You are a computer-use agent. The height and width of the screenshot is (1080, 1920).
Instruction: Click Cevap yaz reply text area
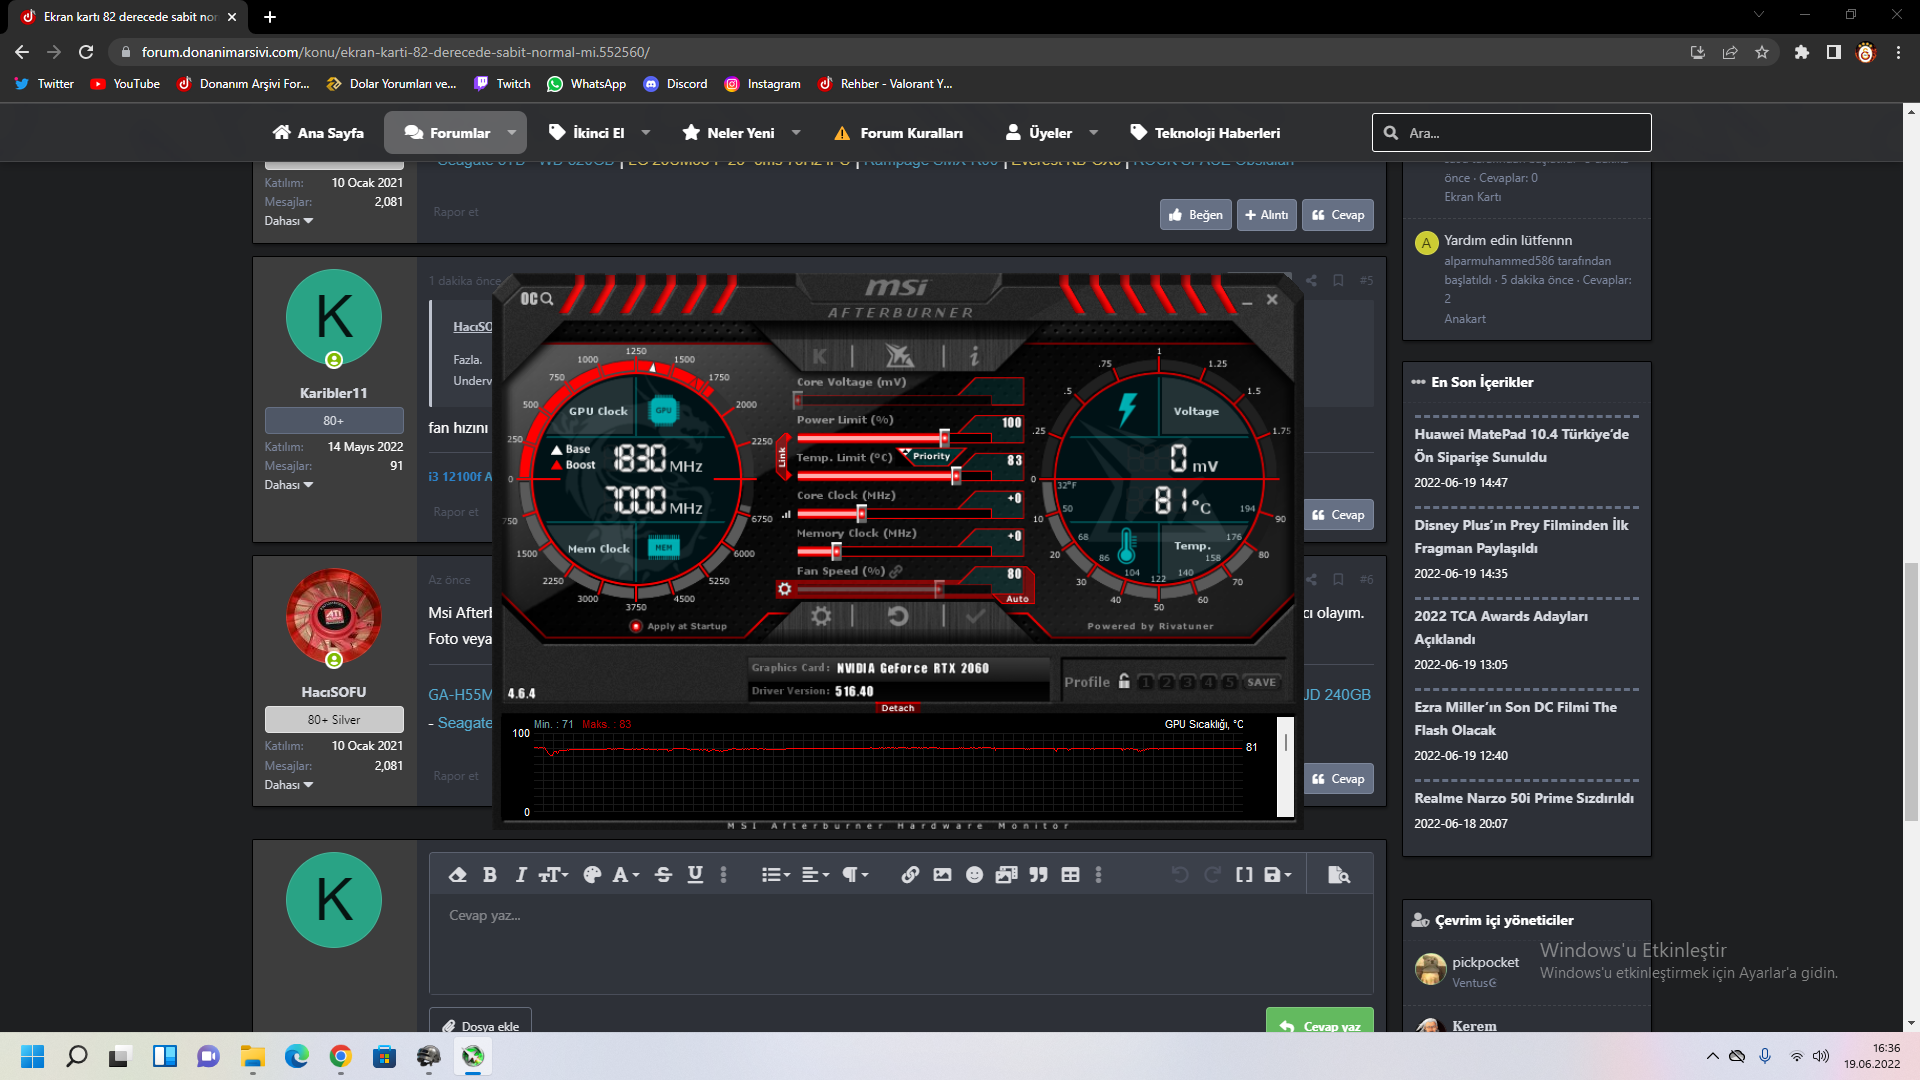coord(901,944)
